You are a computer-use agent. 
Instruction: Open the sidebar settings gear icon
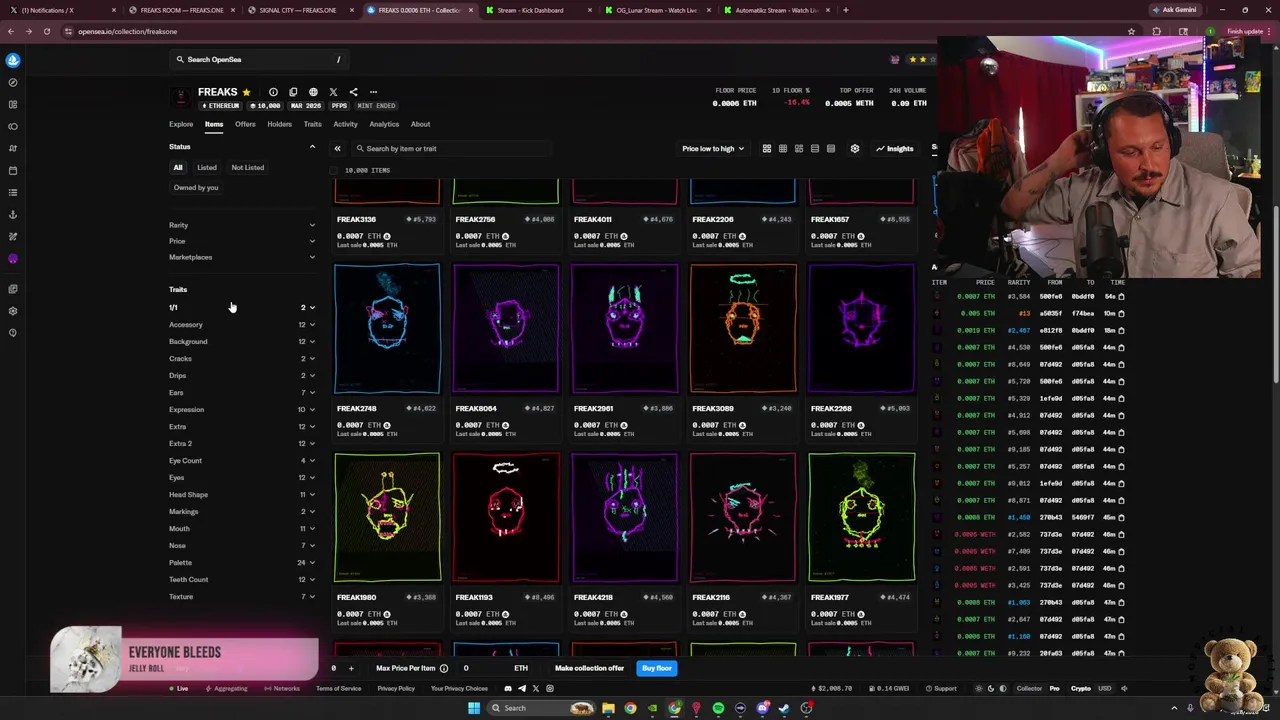click(x=12, y=311)
